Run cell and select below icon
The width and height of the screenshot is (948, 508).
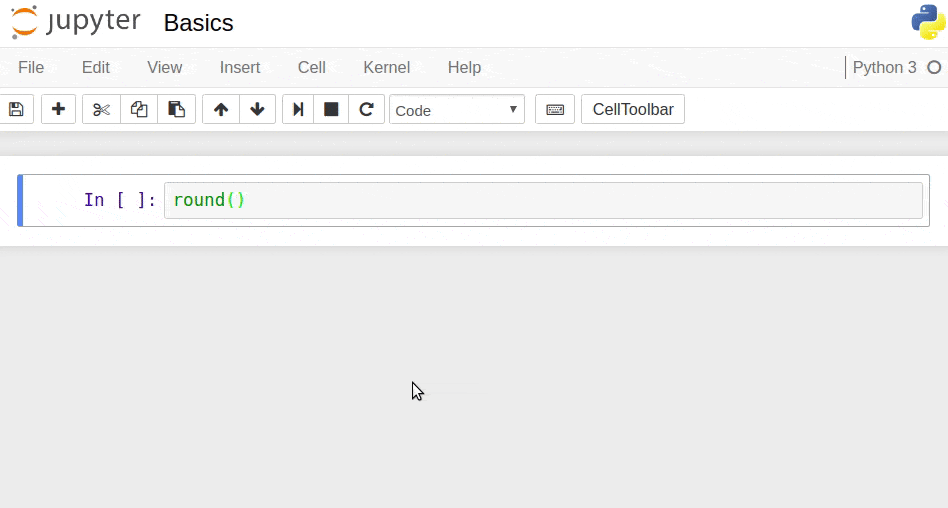point(298,109)
